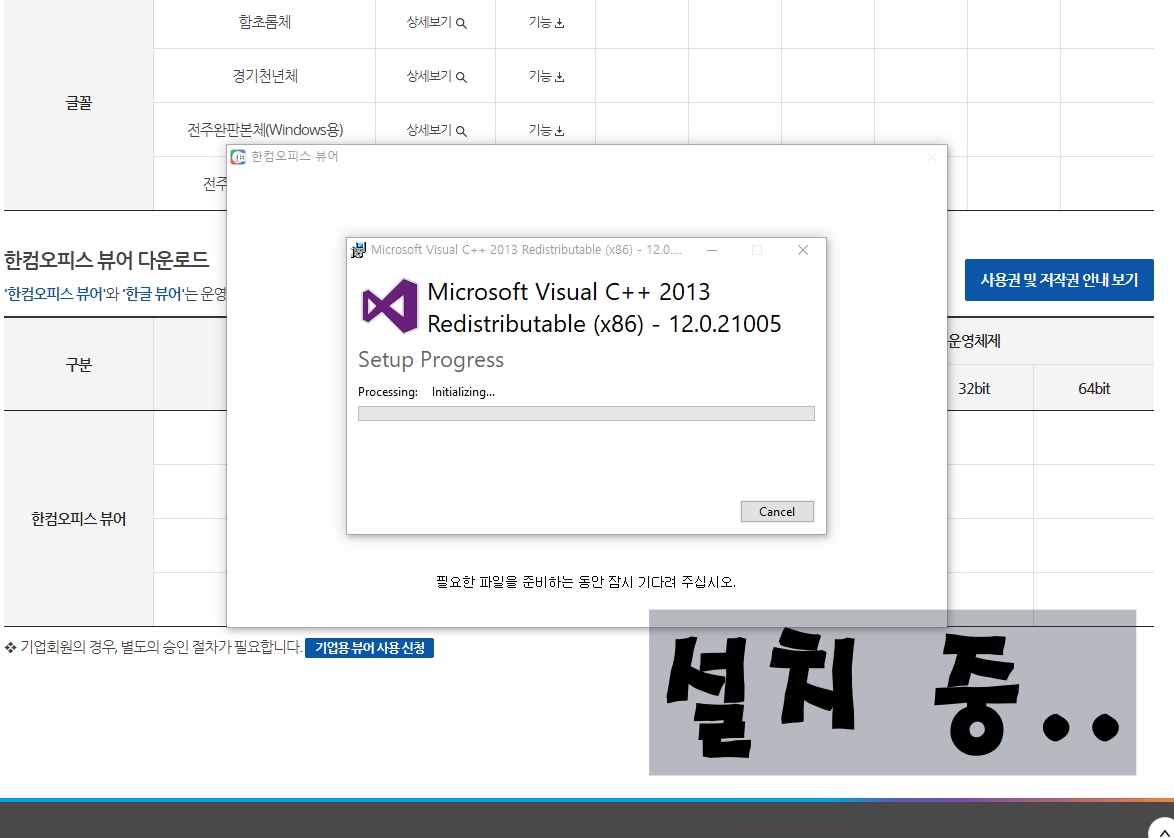Click the Setup Progress heading text
This screenshot has height=838, width=1174.
tap(431, 360)
